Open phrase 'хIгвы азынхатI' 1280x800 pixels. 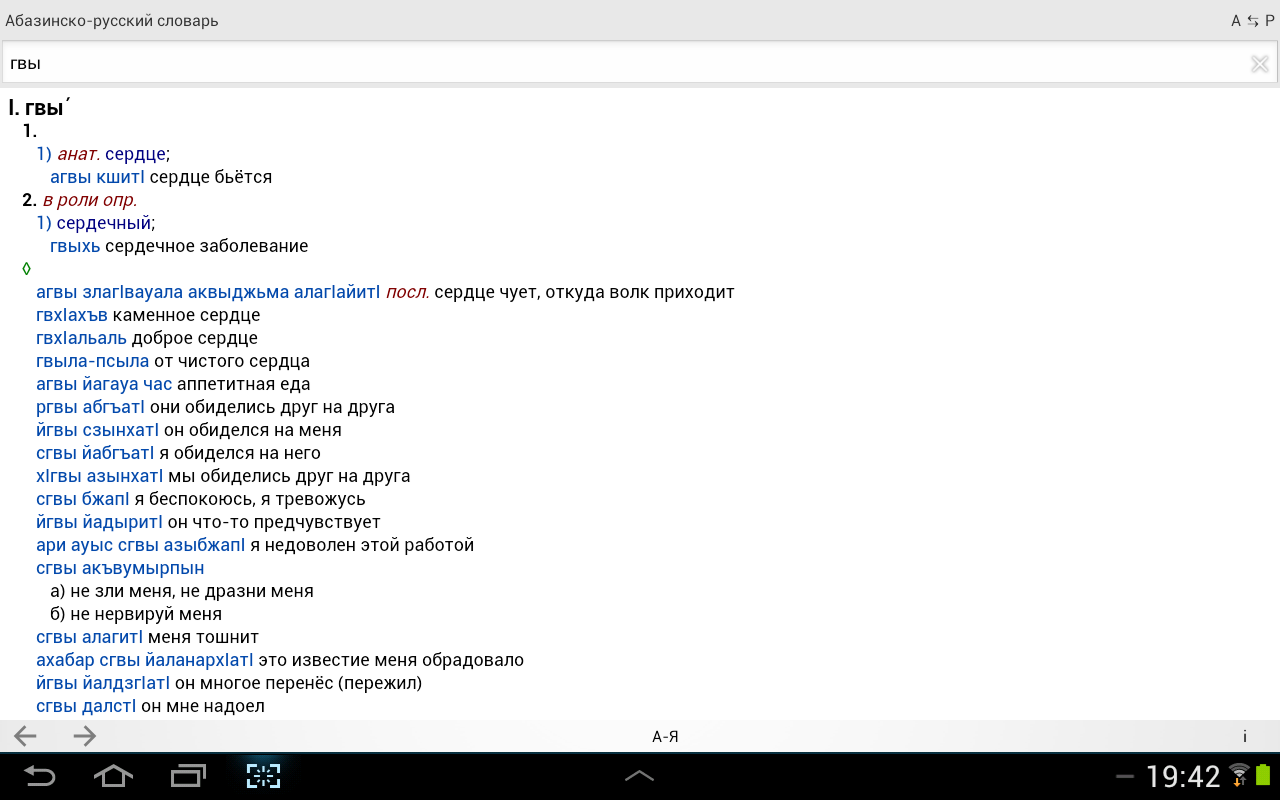[100, 476]
